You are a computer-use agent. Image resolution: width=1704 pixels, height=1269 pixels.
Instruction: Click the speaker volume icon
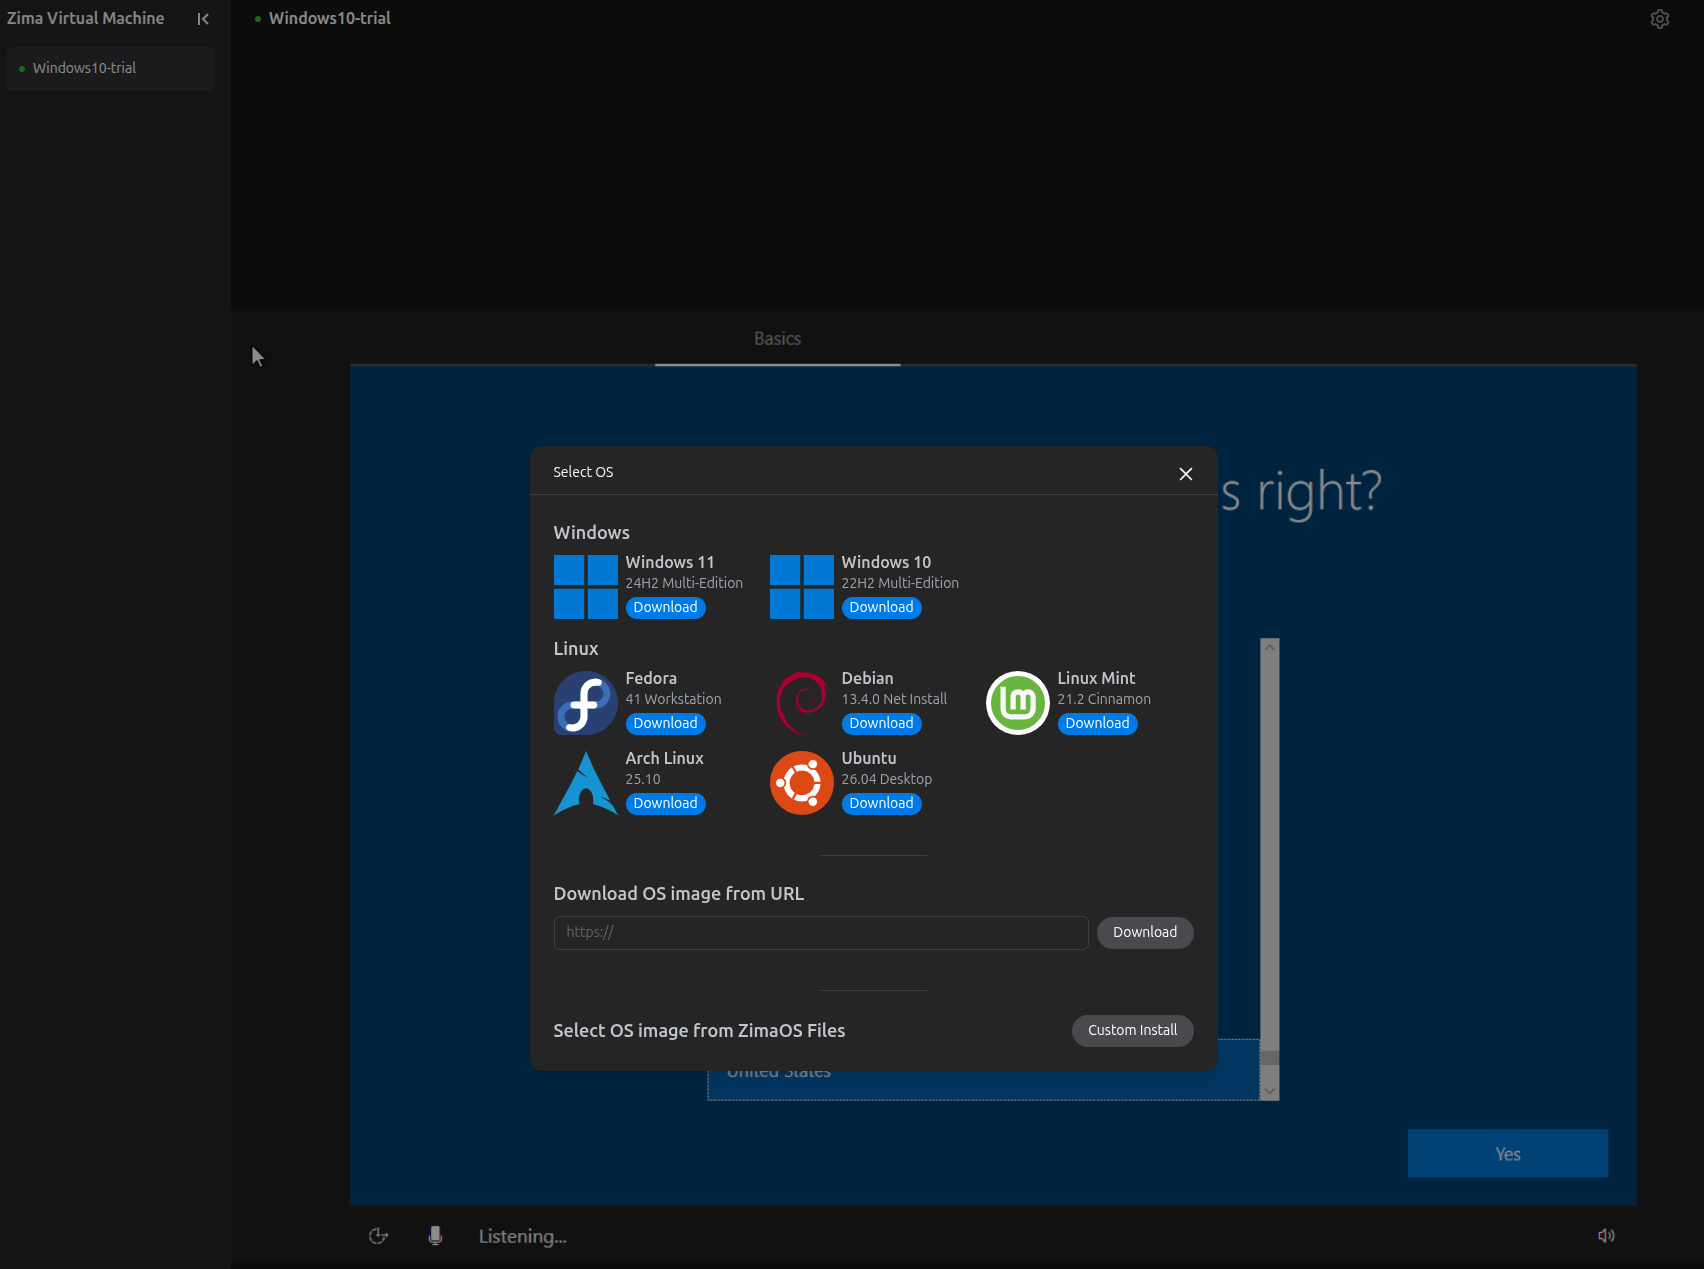pyautogui.click(x=1606, y=1236)
